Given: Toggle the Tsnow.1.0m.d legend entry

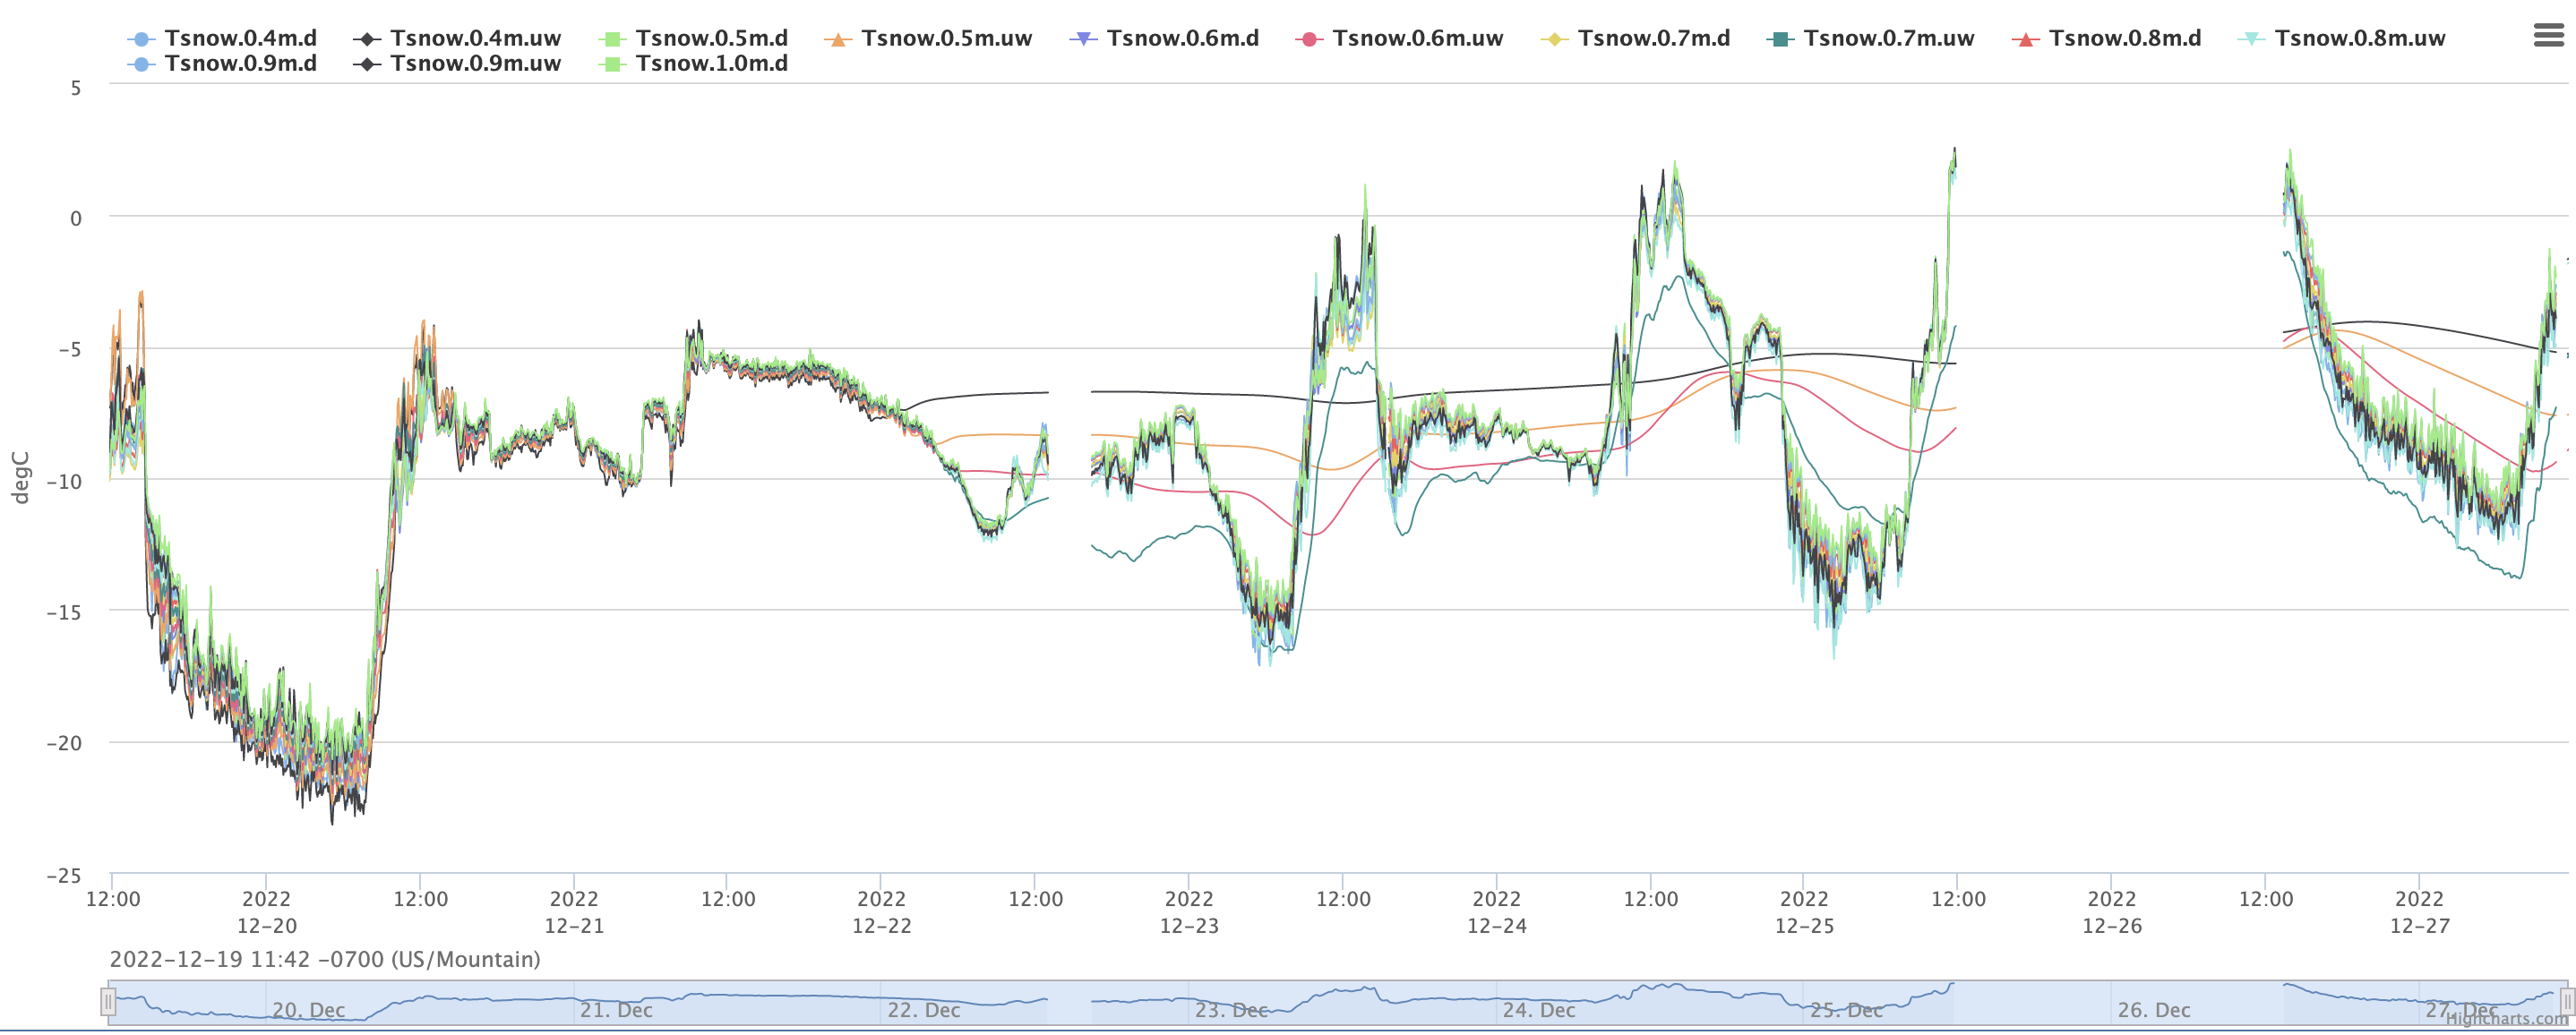Looking at the screenshot, I should coord(711,63).
